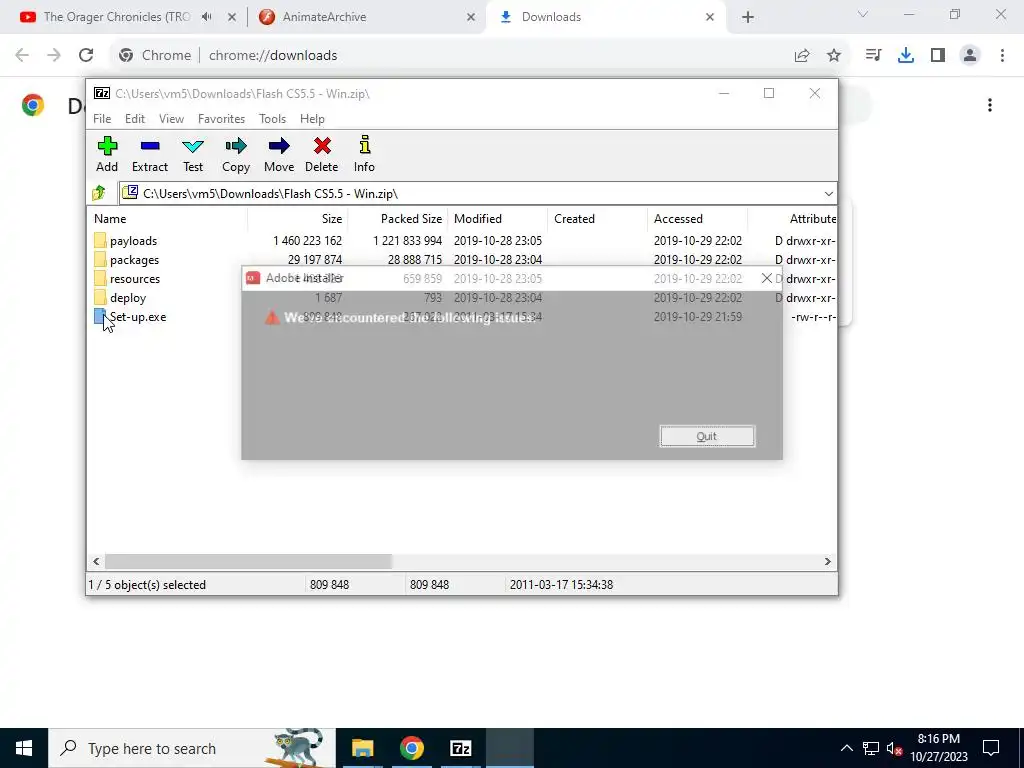Open the Tools menu
The image size is (1024, 768).
pyautogui.click(x=272, y=119)
